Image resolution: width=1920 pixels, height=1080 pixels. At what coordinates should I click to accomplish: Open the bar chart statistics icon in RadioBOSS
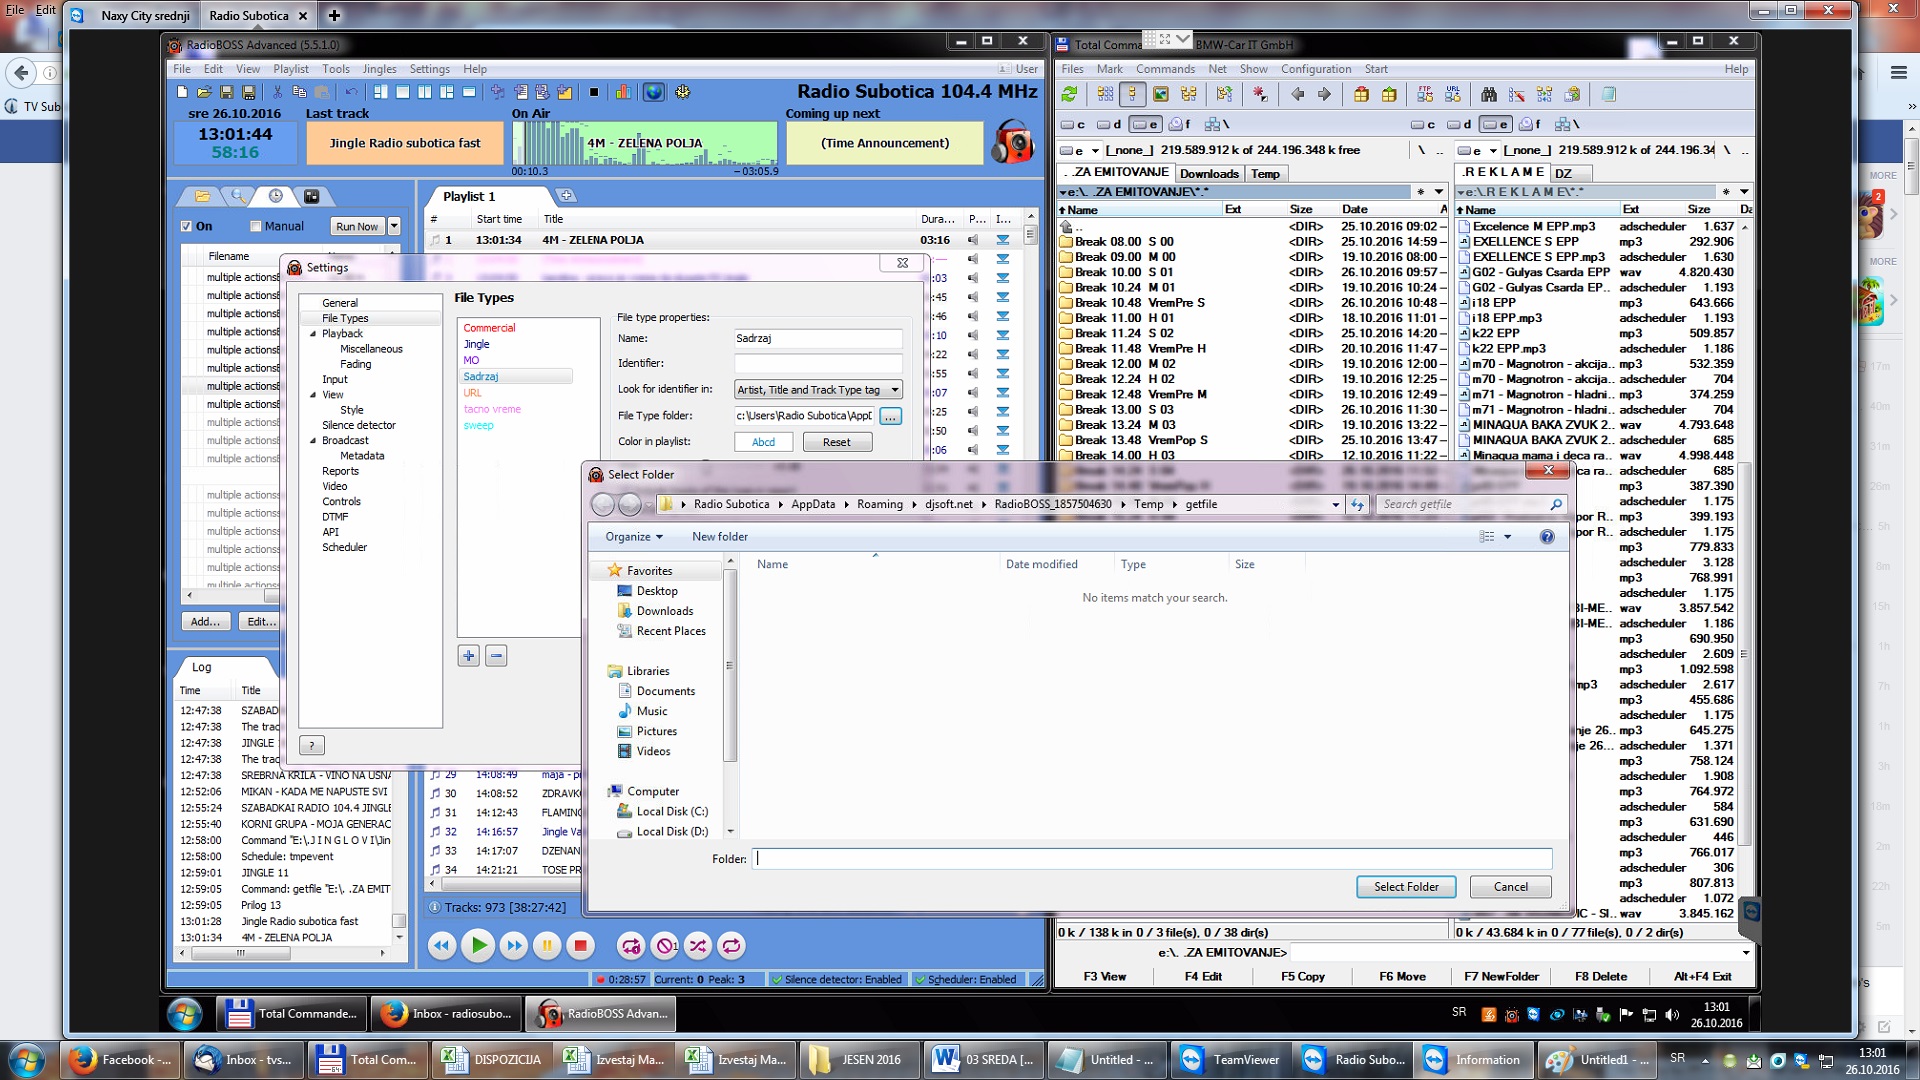[x=623, y=92]
